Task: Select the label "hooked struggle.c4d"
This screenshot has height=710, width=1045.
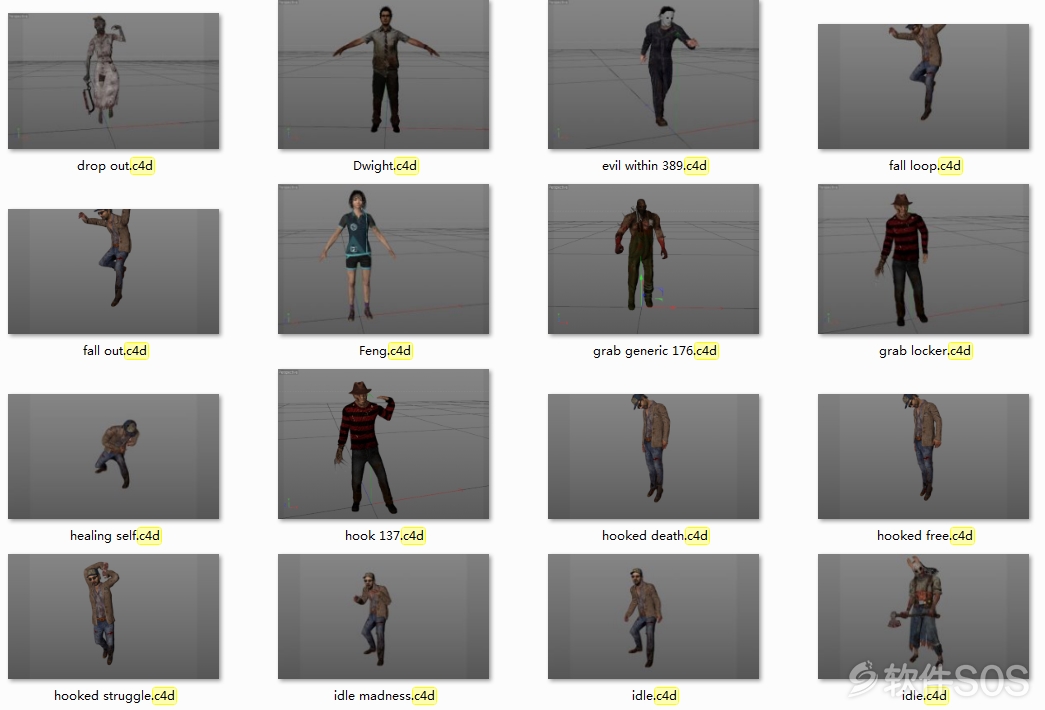Action: coord(114,695)
